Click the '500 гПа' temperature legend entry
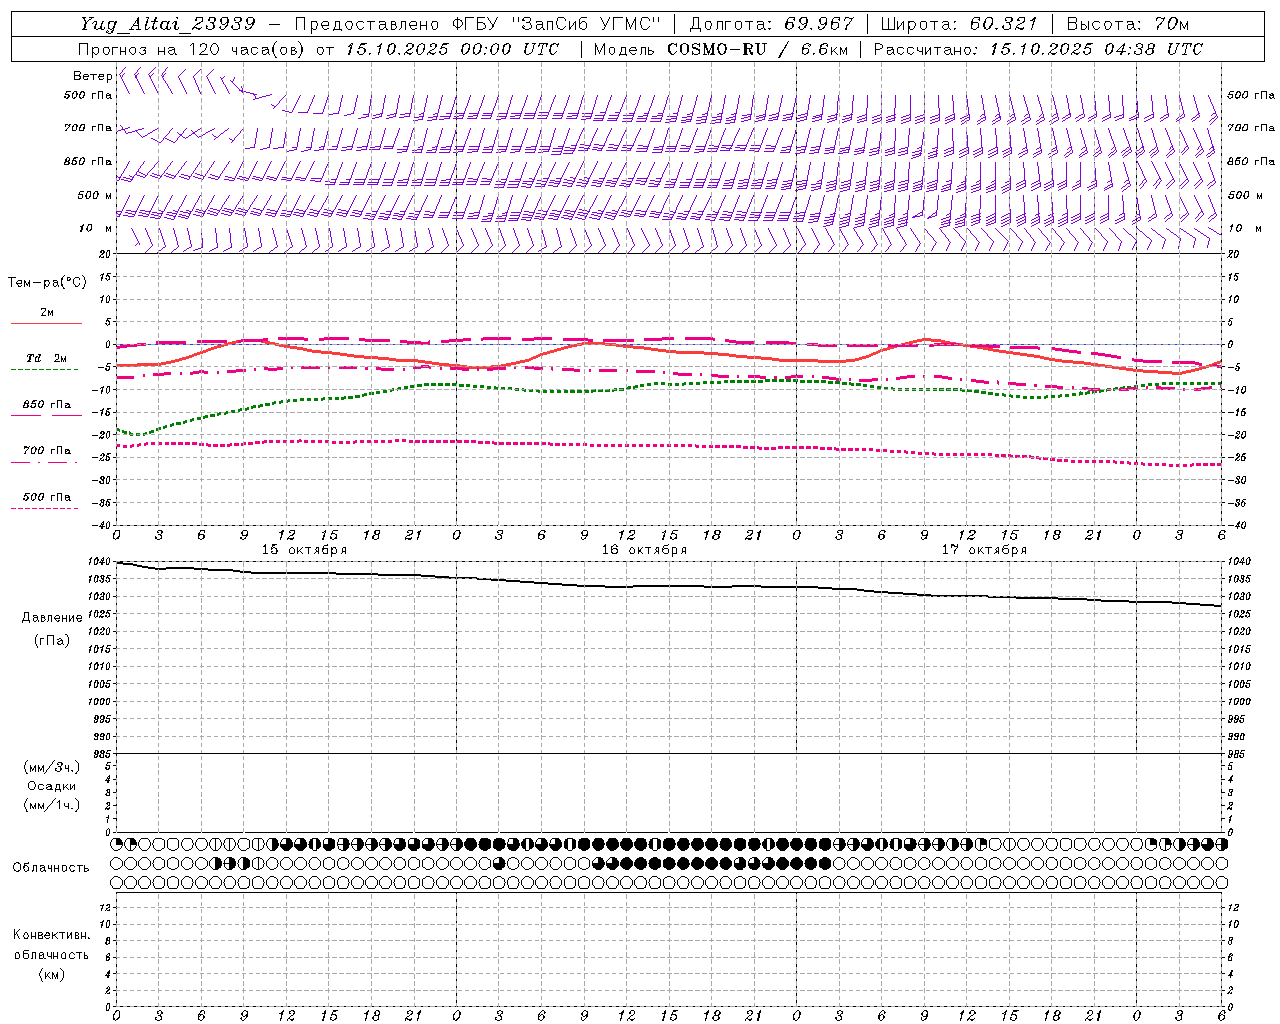 click(x=47, y=497)
